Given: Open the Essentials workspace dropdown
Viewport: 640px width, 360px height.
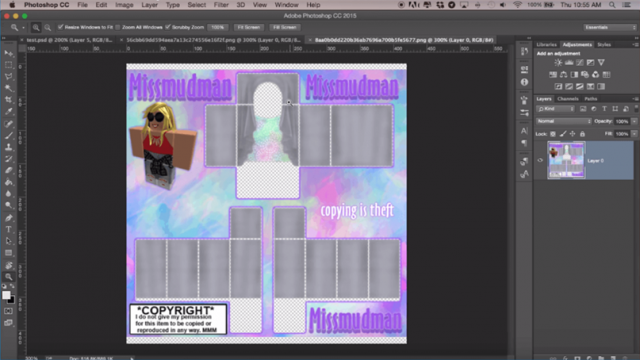Looking at the screenshot, I should tap(610, 27).
